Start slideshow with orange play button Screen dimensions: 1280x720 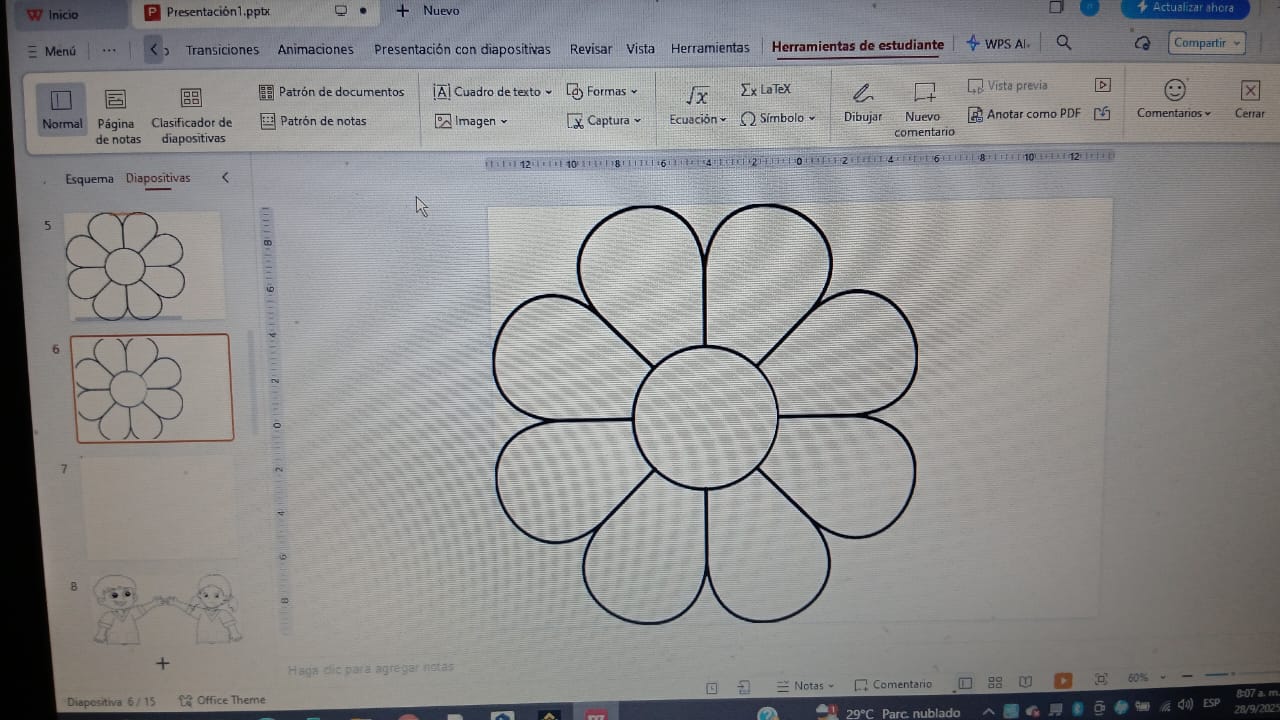point(1063,681)
